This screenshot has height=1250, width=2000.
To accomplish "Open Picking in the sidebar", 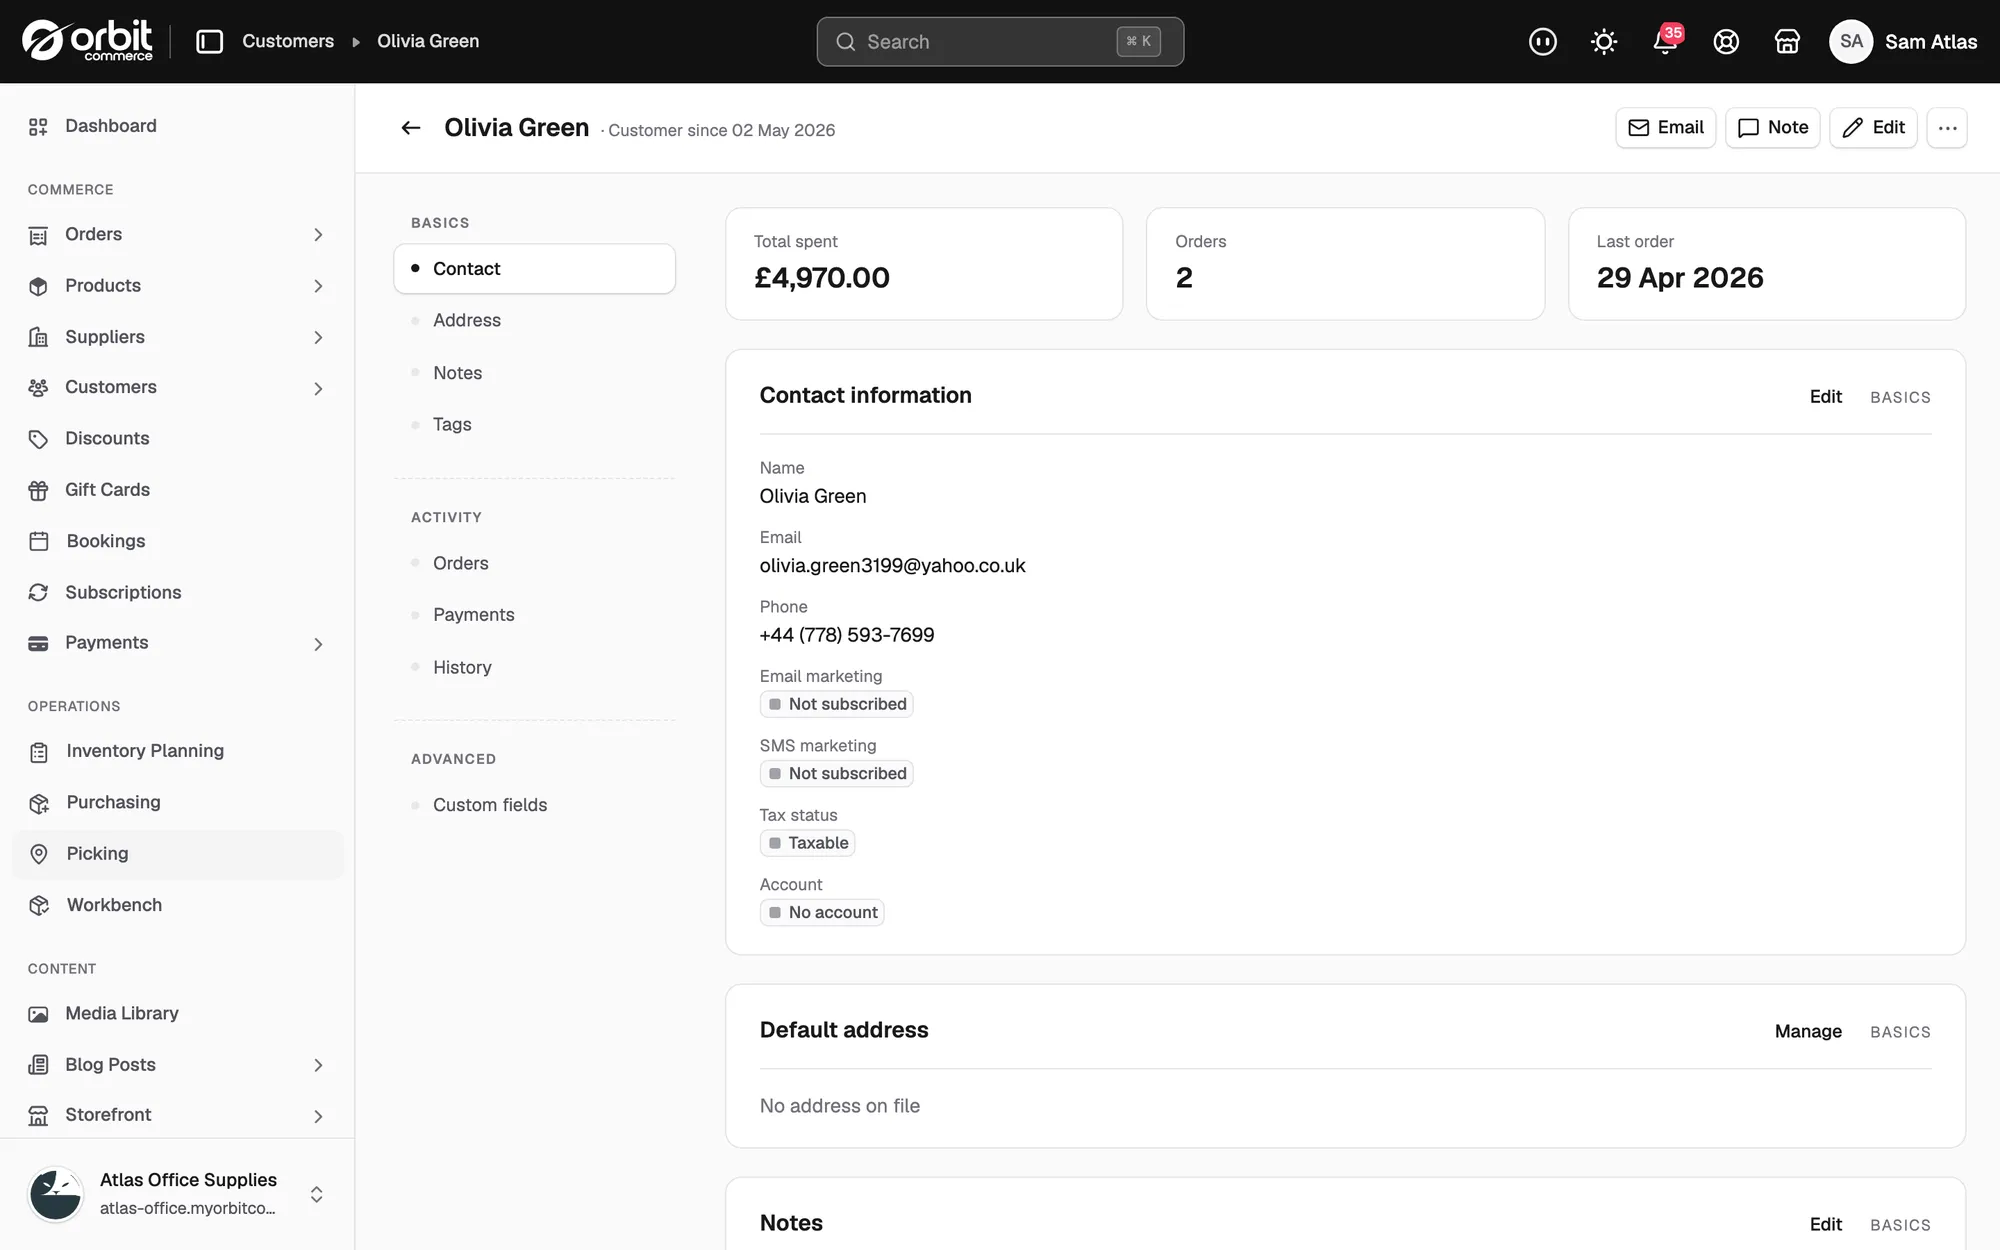I will pyautogui.click(x=178, y=854).
